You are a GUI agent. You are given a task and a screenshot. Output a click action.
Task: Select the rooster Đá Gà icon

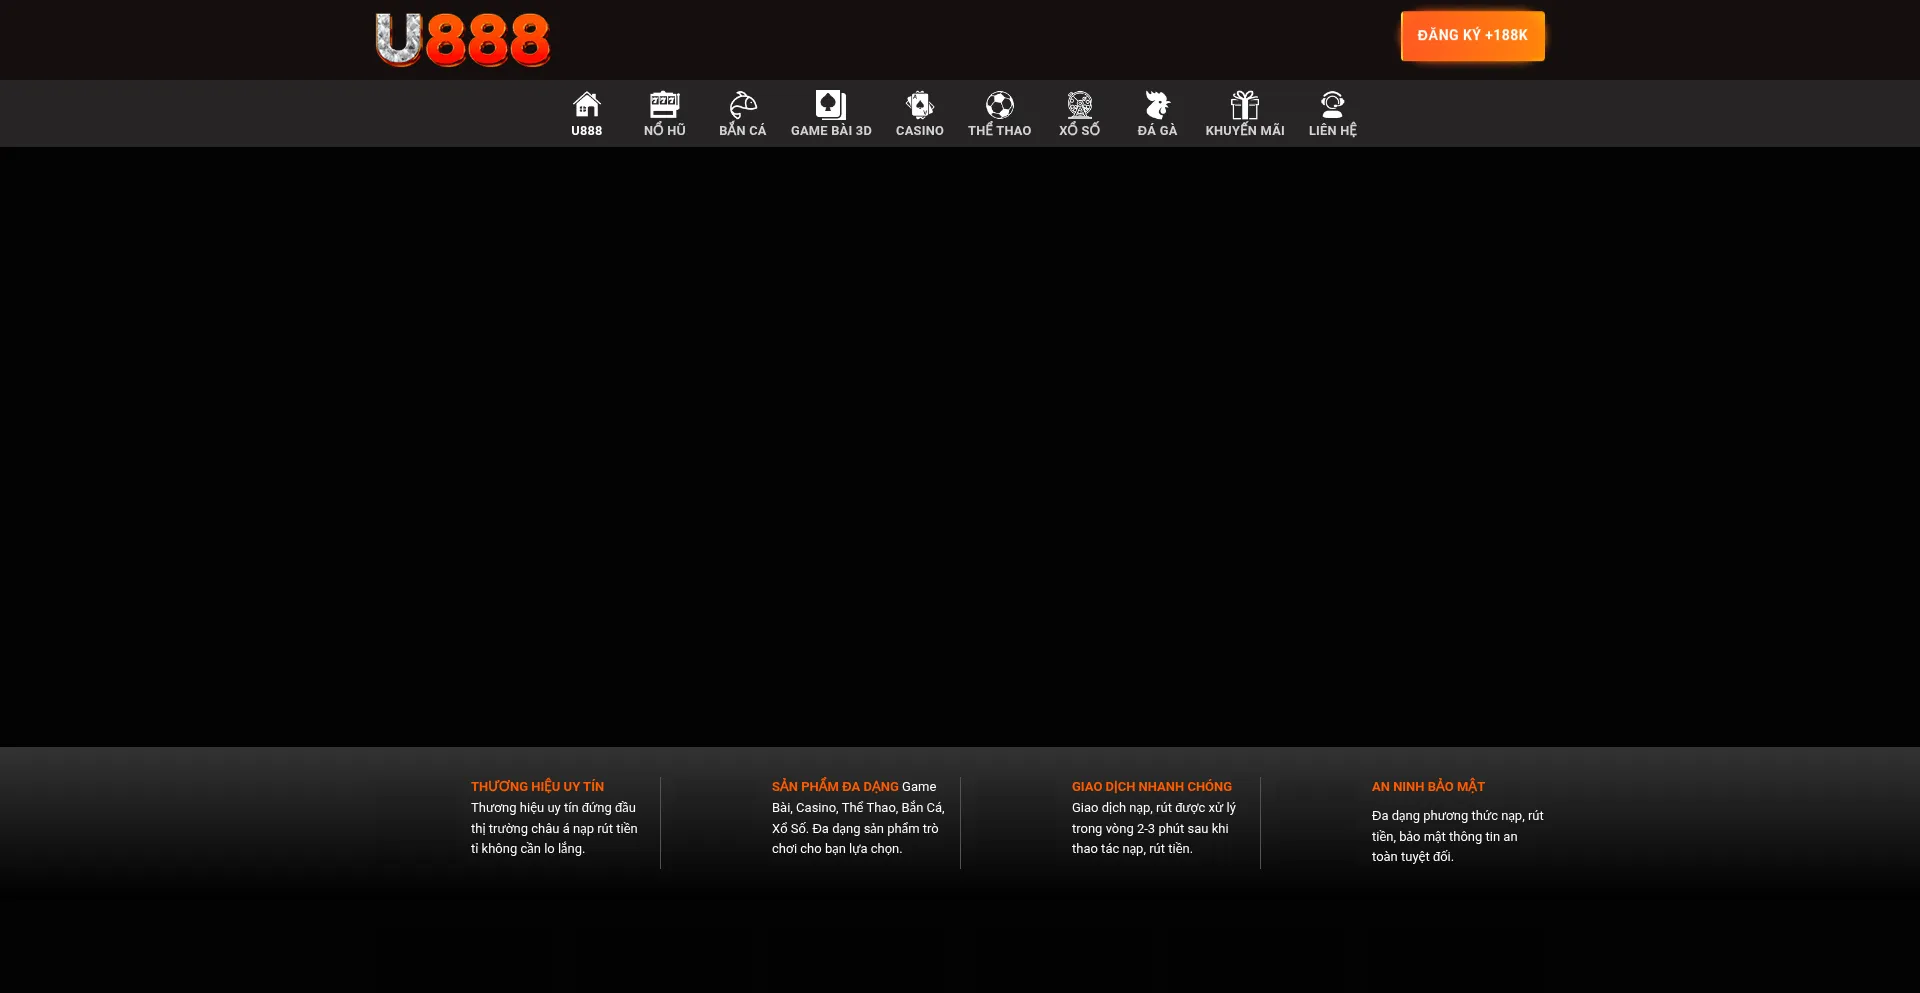click(1157, 104)
